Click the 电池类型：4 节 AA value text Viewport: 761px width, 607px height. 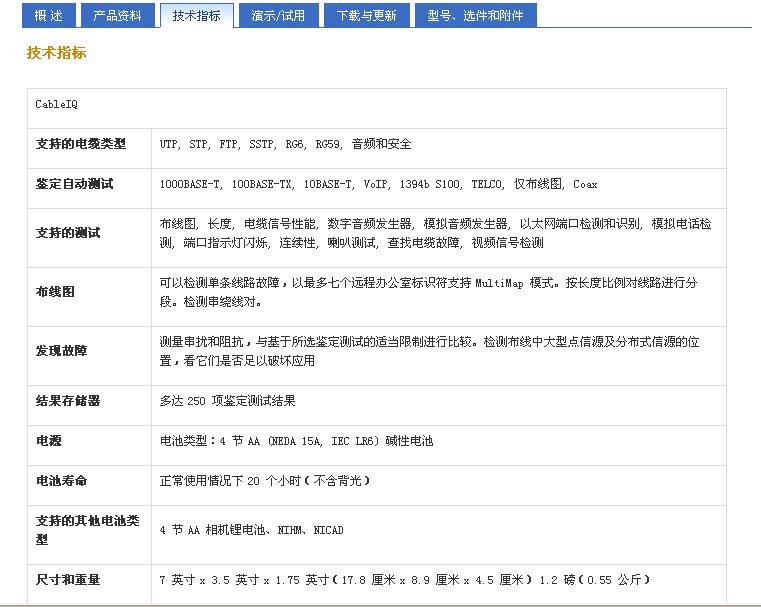(296, 441)
